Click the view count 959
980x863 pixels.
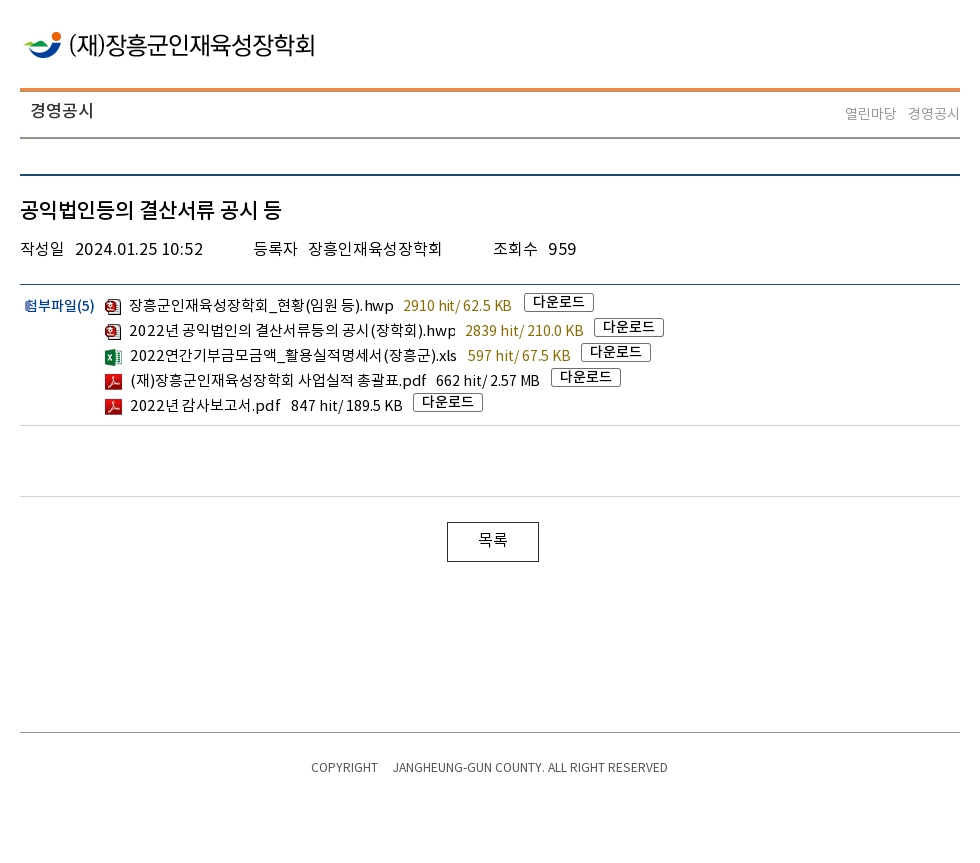(562, 249)
